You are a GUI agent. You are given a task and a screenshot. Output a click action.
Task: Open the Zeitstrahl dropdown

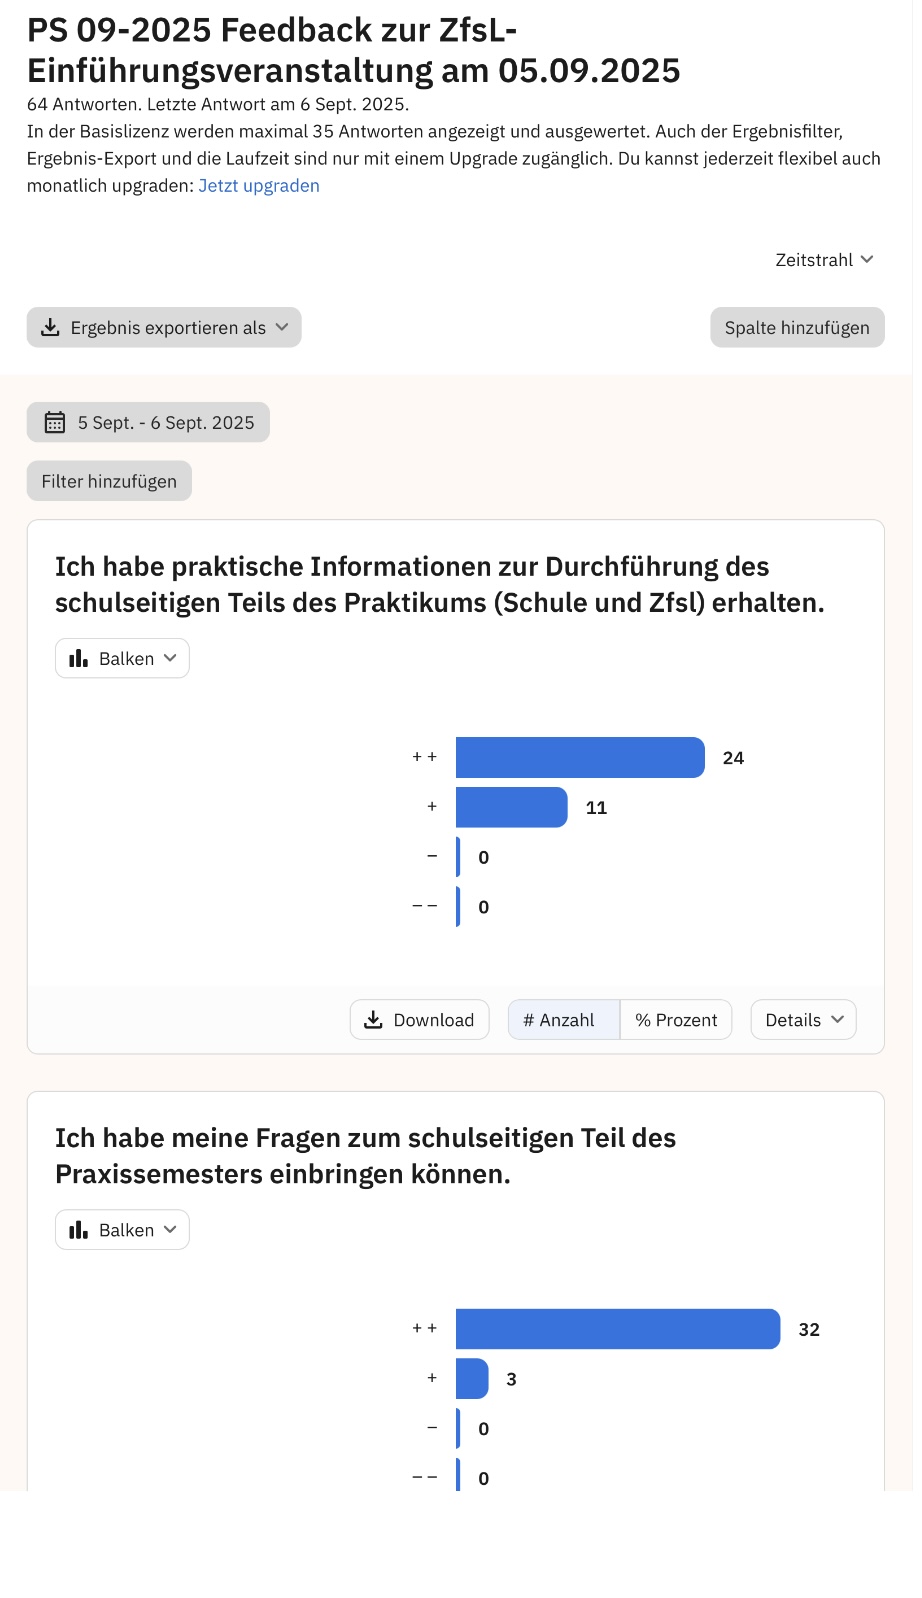(824, 260)
